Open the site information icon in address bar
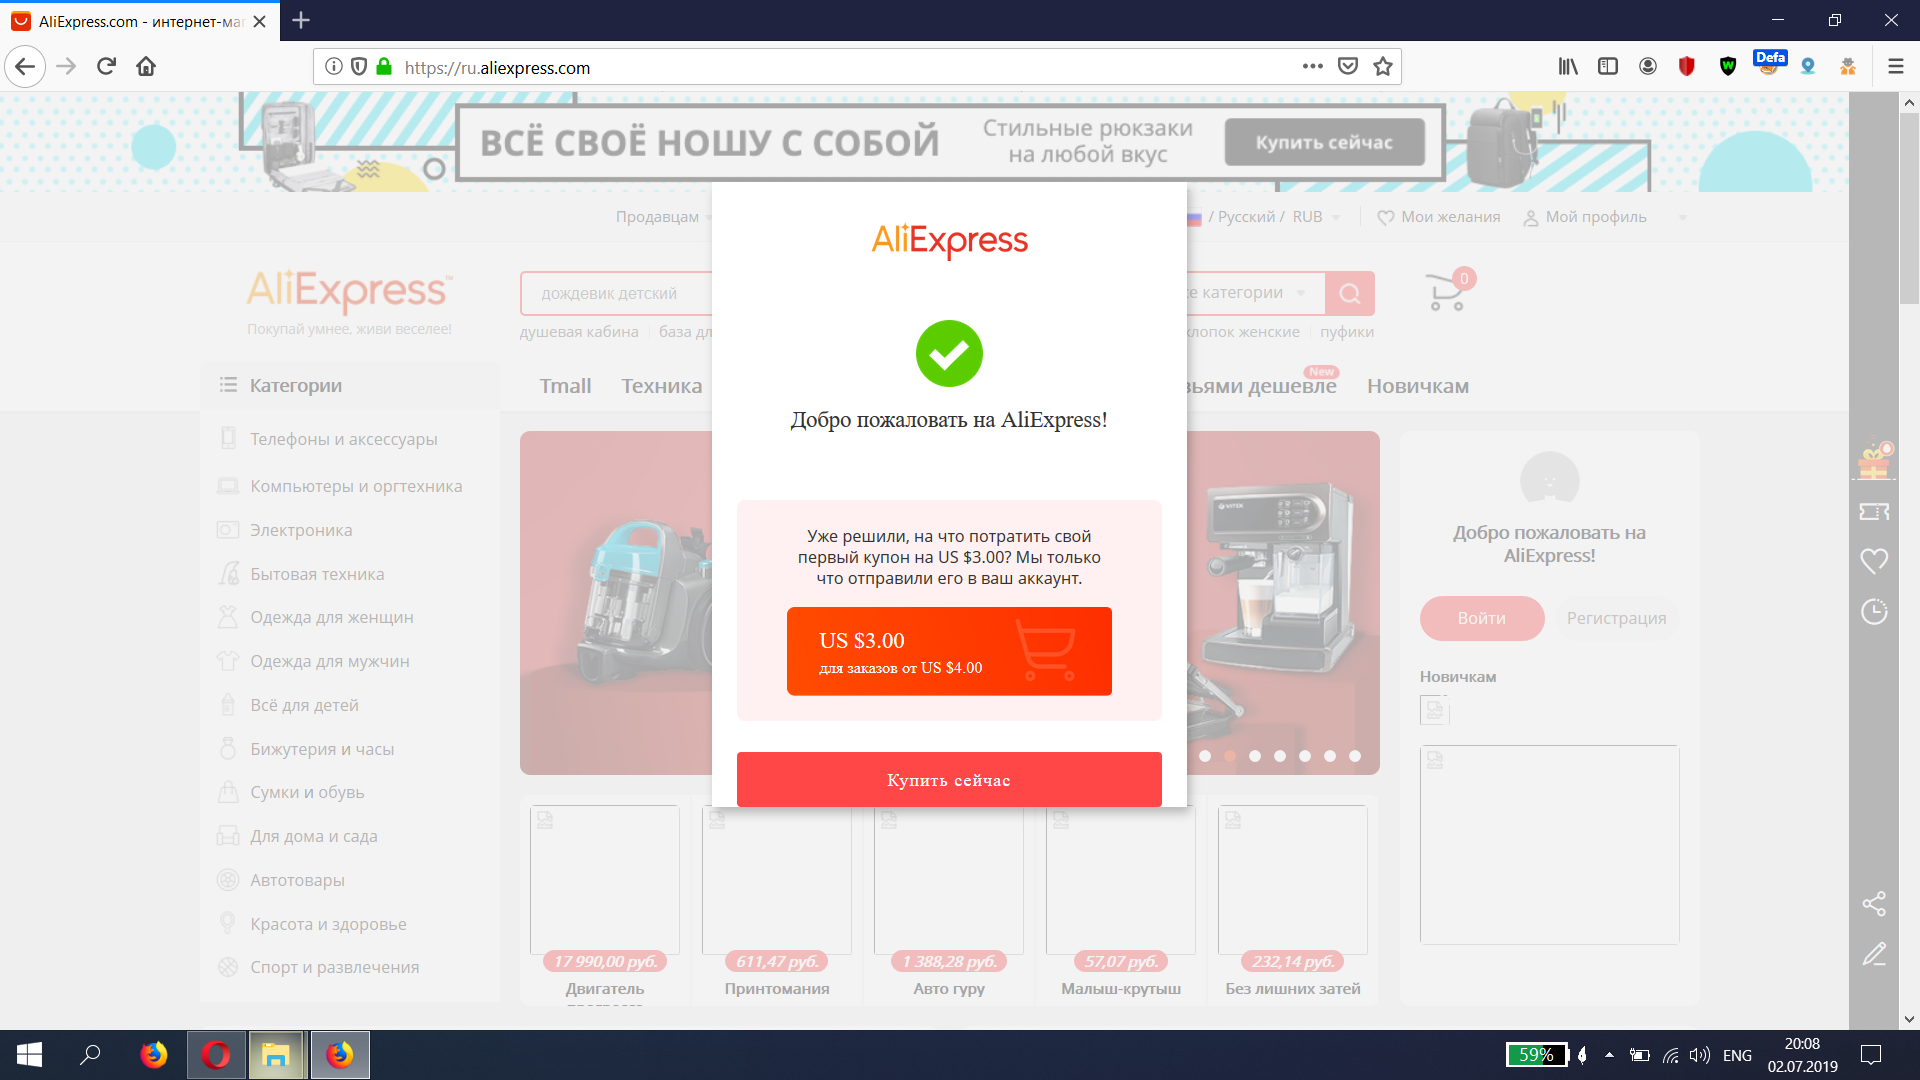The width and height of the screenshot is (1920, 1080). (x=334, y=67)
